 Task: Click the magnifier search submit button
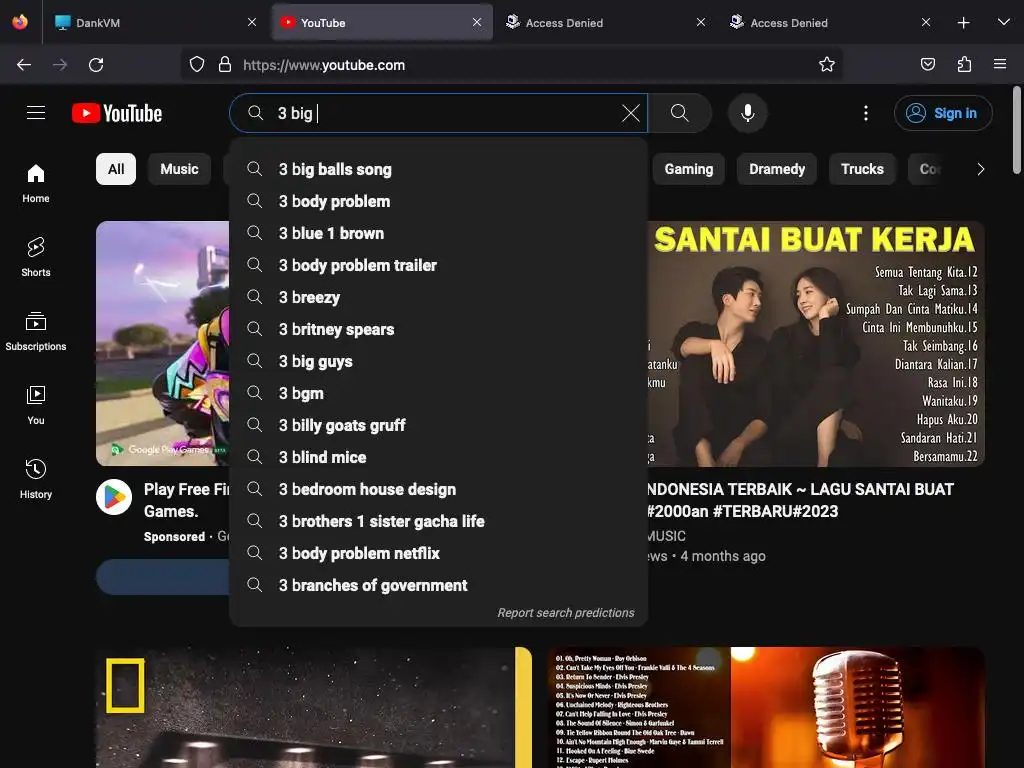pyautogui.click(x=680, y=113)
